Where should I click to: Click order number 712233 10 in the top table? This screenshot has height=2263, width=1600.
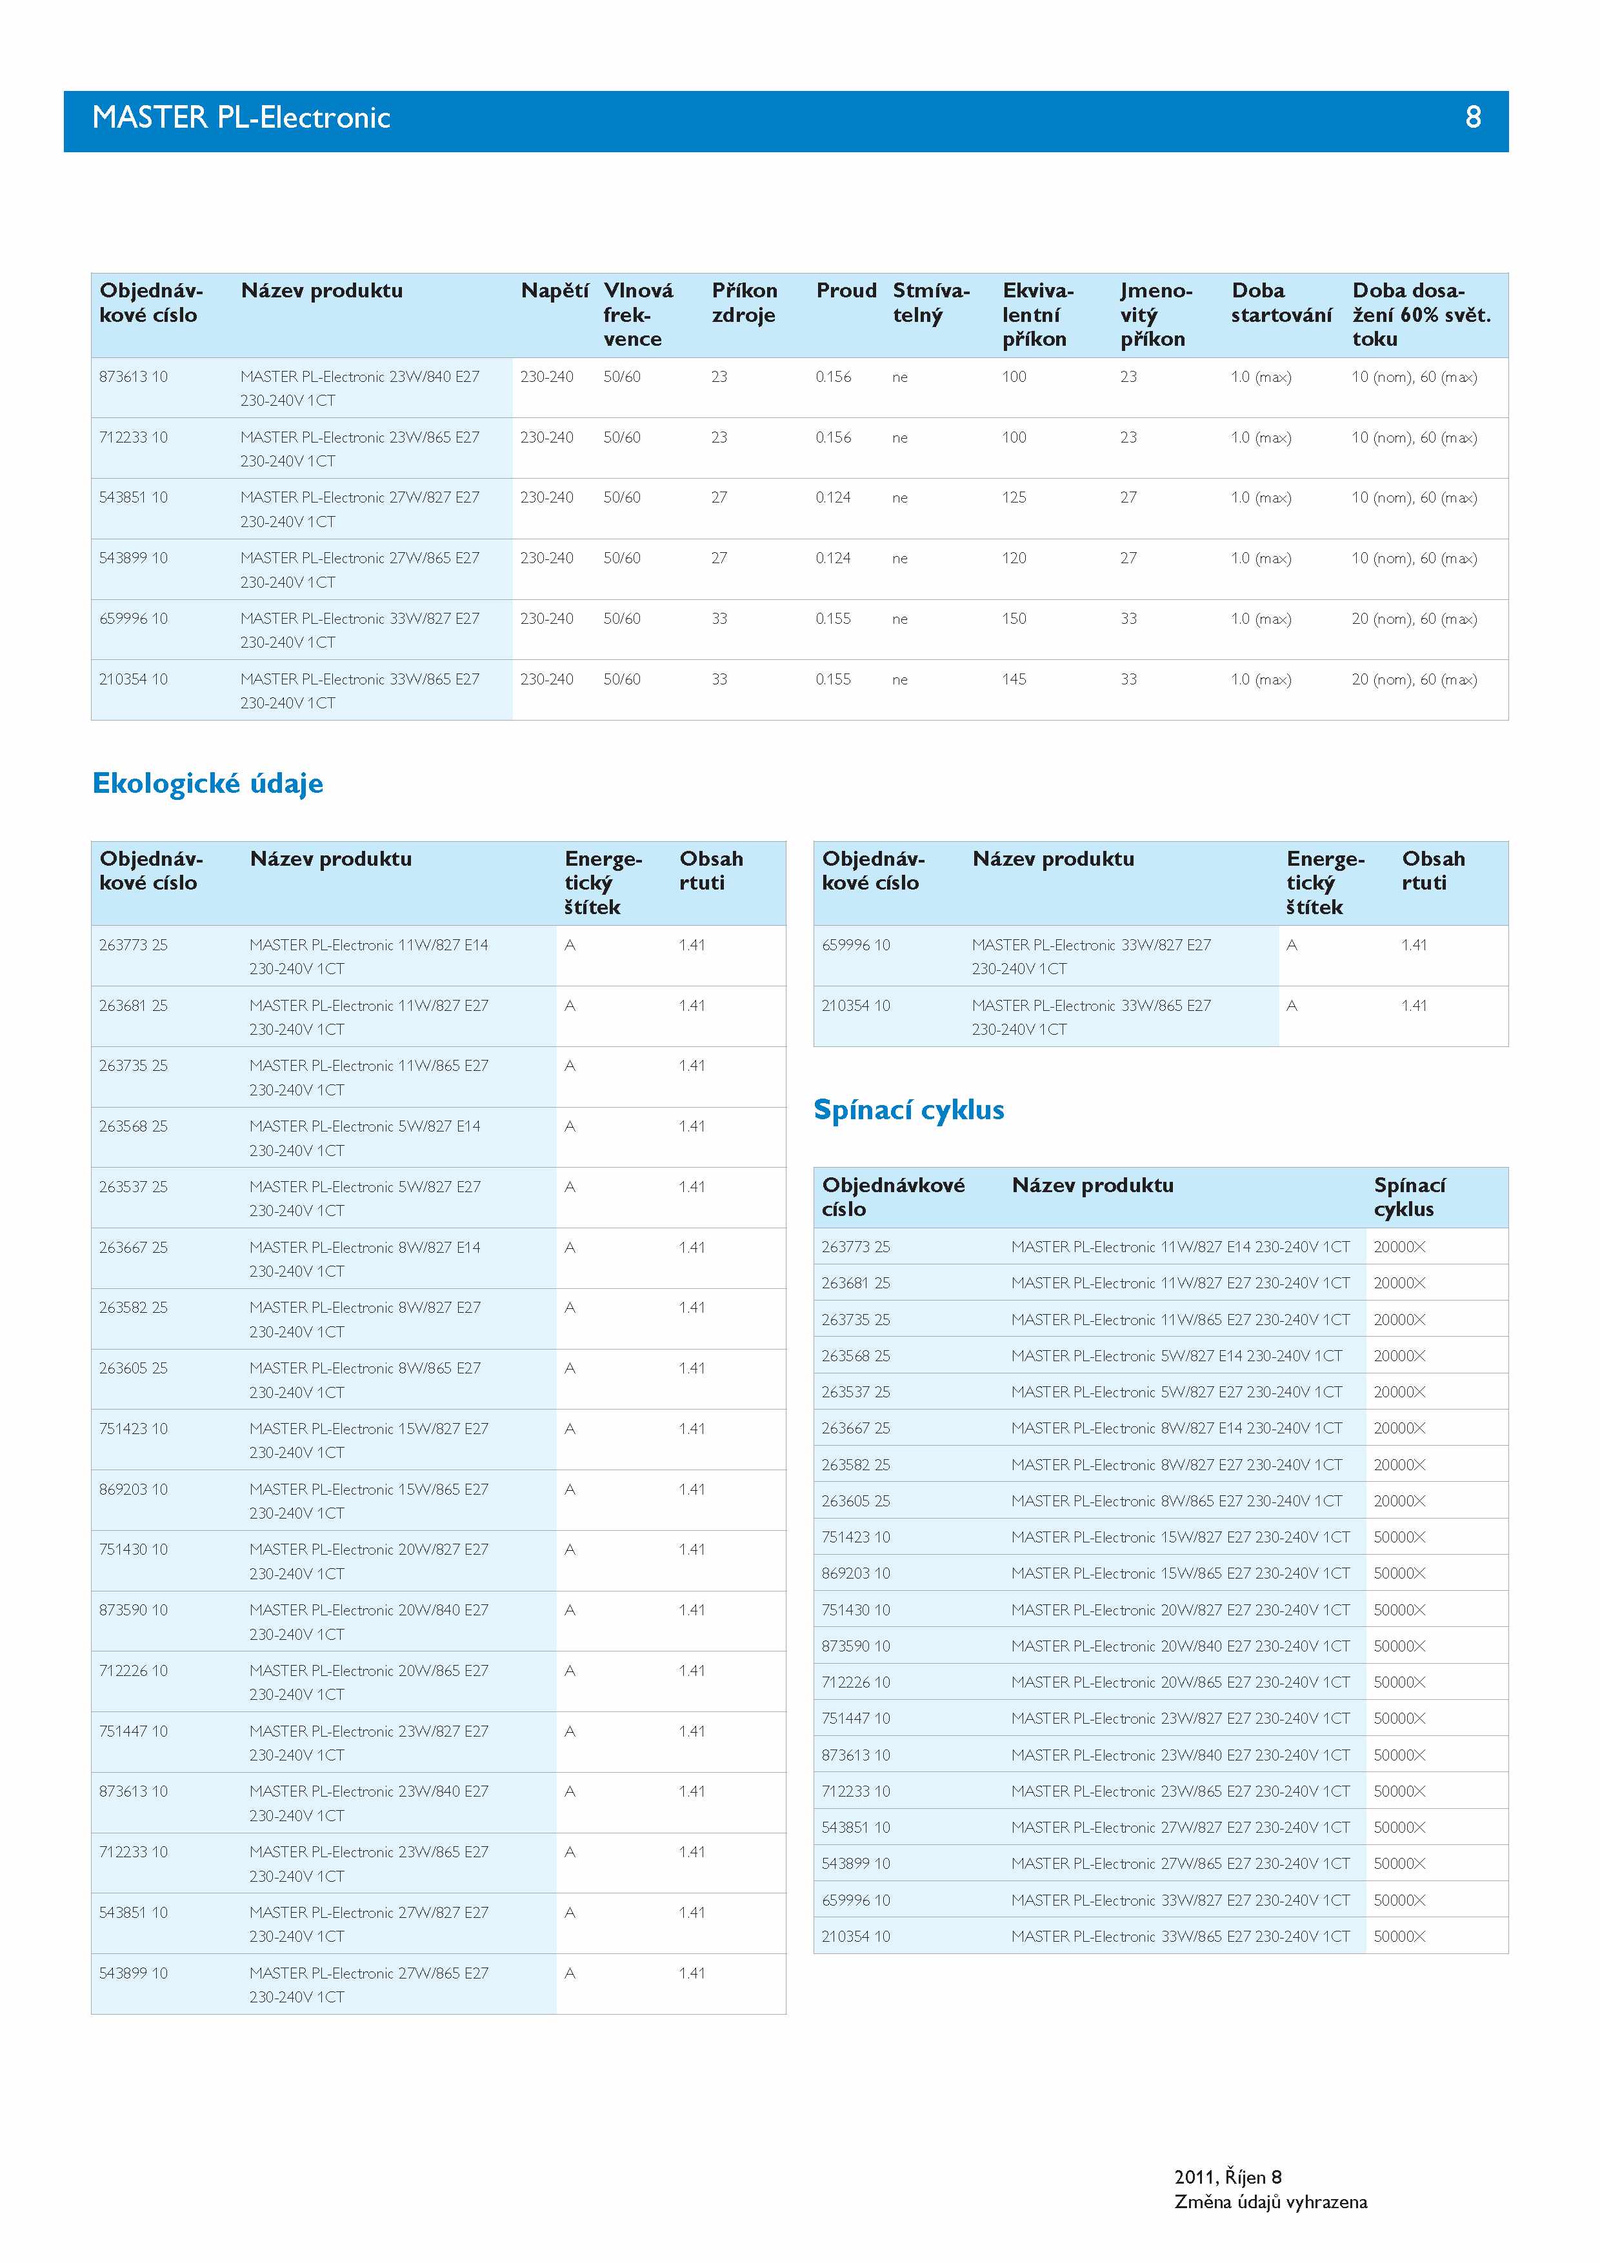tap(133, 438)
